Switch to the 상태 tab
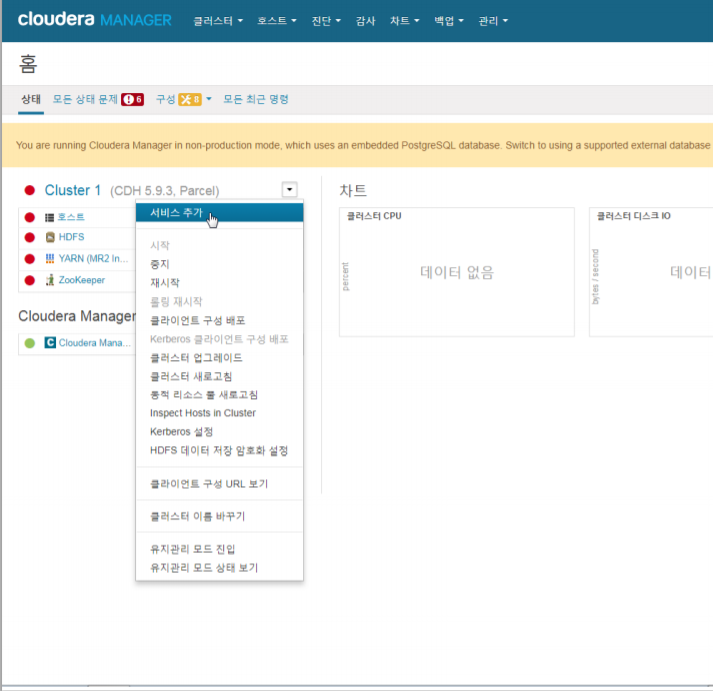Viewport: 713px width, 691px height. (31, 99)
